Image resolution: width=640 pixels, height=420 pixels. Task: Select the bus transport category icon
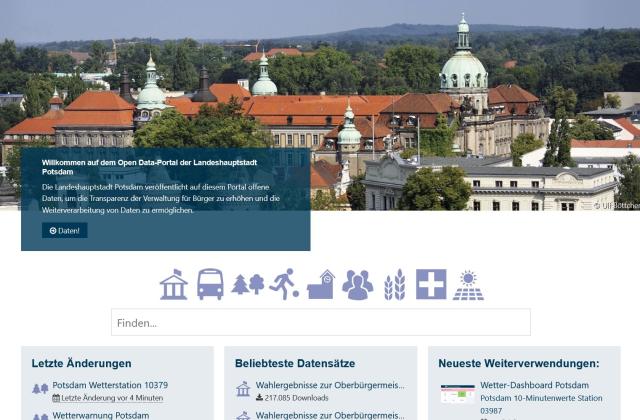(210, 284)
